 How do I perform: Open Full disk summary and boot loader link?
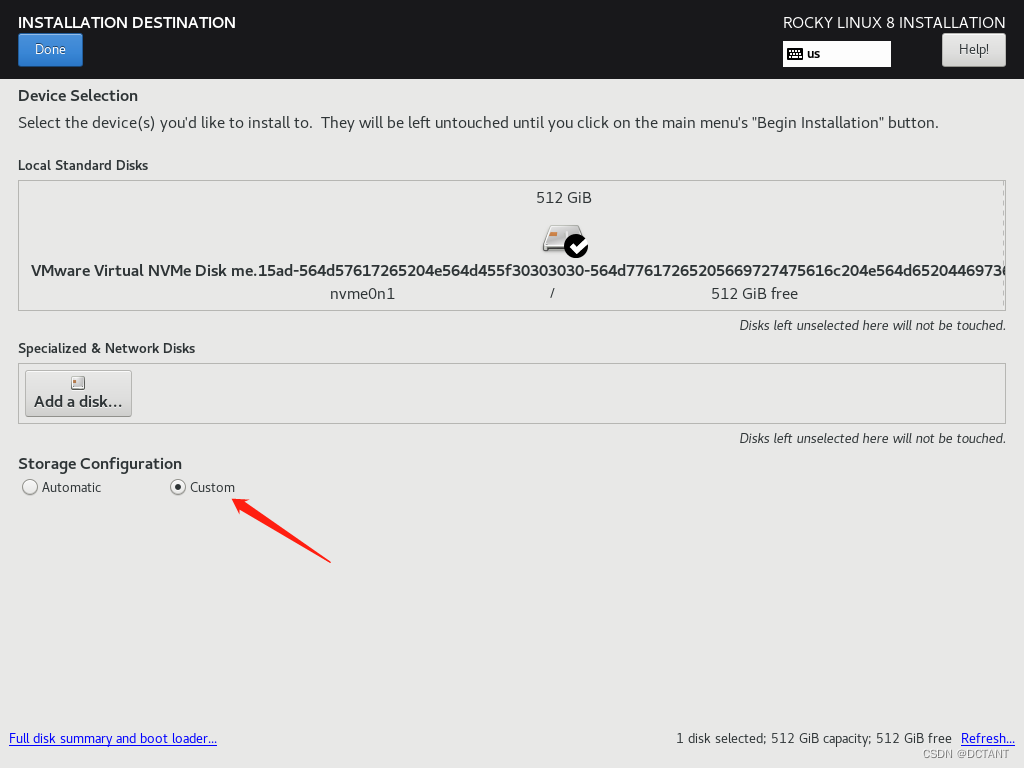113,738
